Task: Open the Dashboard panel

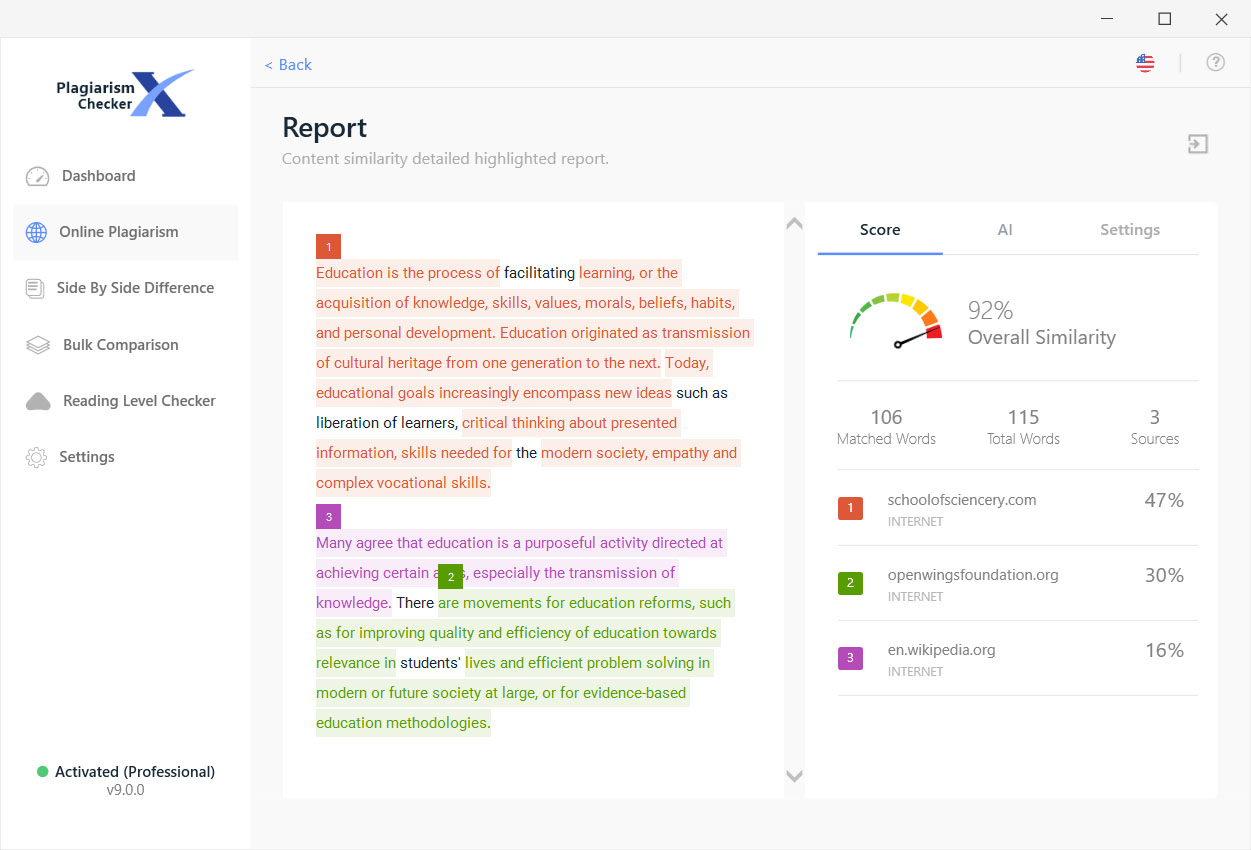Action: 97,175
